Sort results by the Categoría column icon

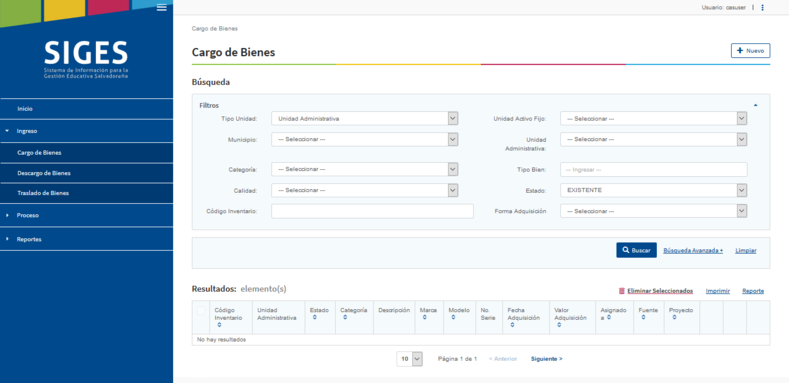pyautogui.click(x=345, y=318)
